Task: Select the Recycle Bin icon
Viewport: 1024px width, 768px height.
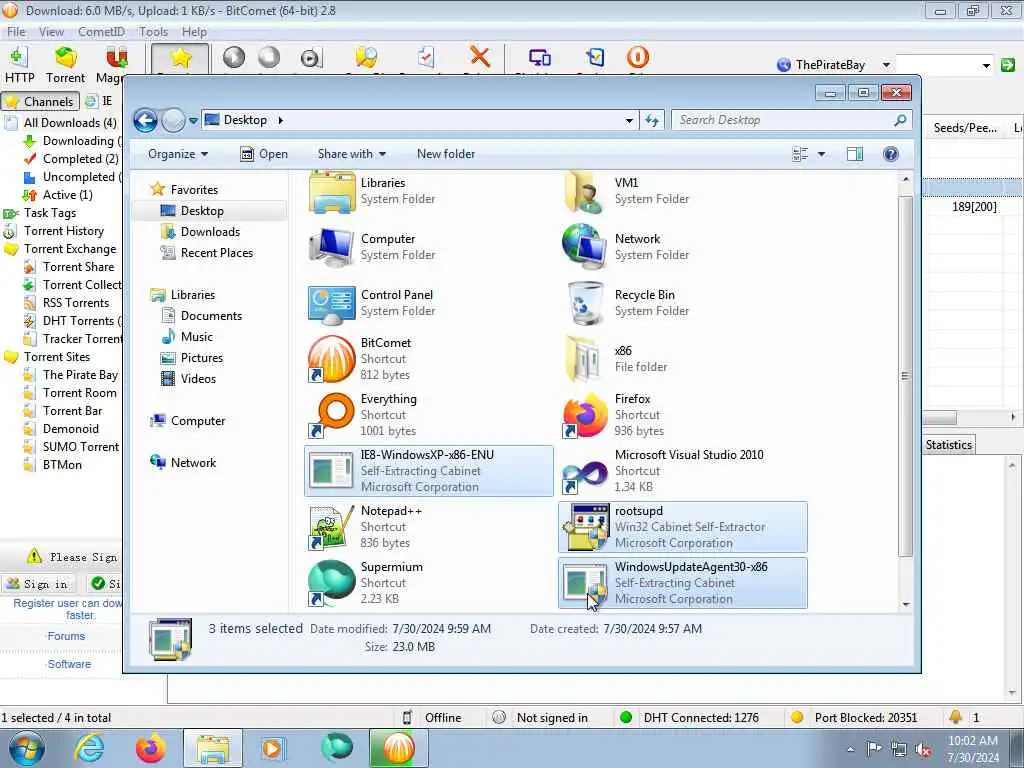Action: click(585, 303)
